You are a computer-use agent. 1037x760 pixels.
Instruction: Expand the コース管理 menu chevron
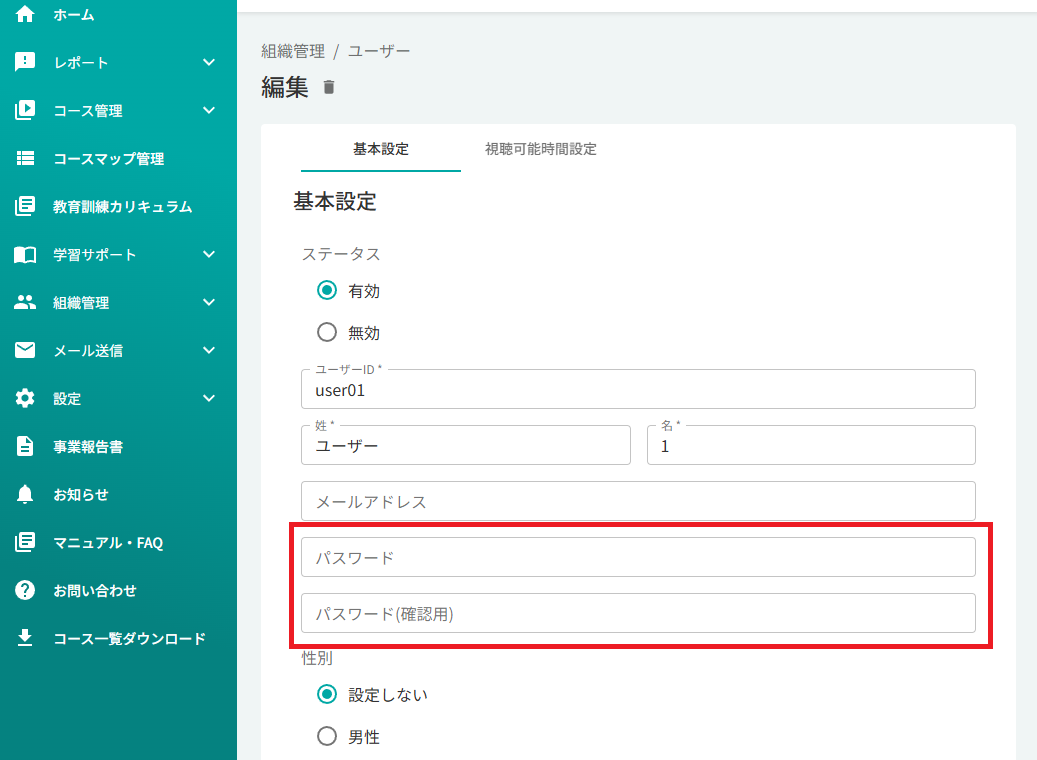point(209,110)
